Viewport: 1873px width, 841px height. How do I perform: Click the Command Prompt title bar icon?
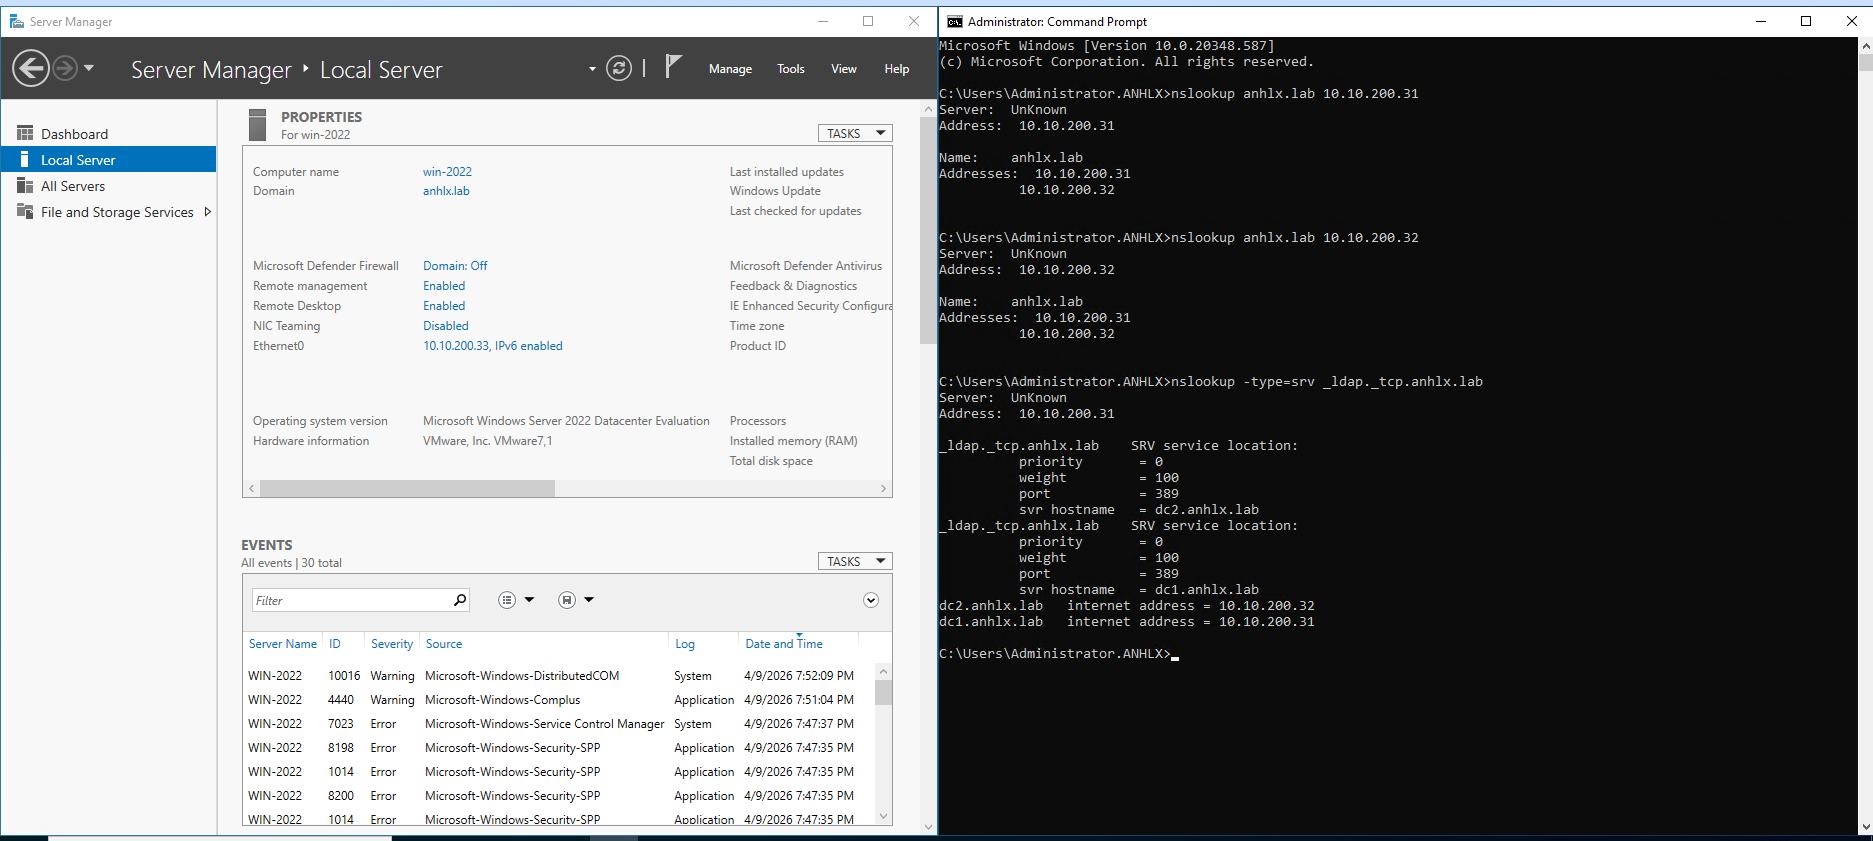coord(955,21)
